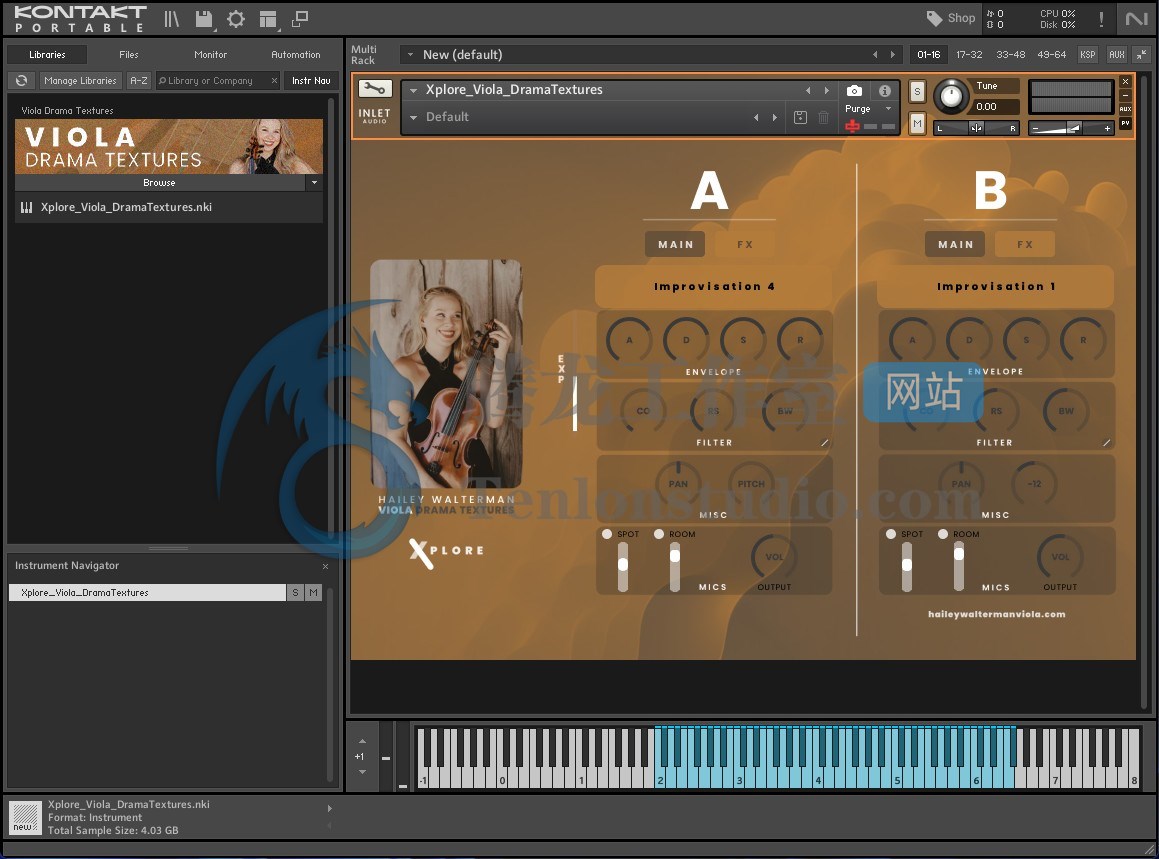This screenshot has width=1159, height=859.
Task: Click the refresh libraries icon
Action: tap(21, 81)
